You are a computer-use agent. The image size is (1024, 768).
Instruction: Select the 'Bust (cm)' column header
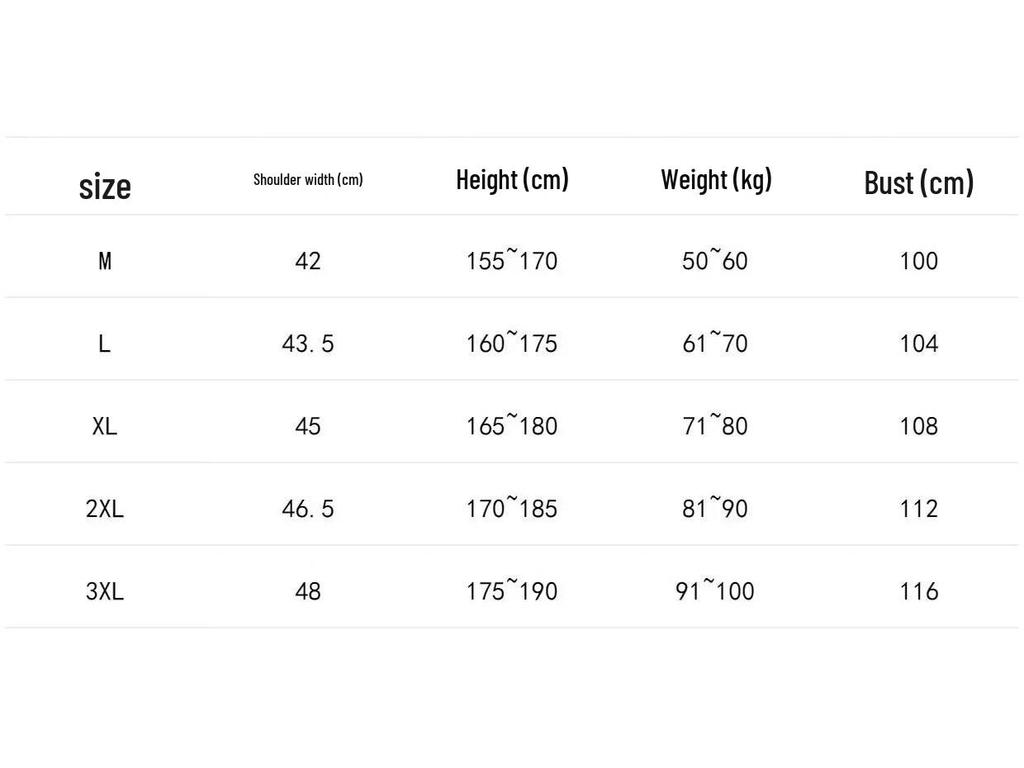pyautogui.click(x=918, y=183)
